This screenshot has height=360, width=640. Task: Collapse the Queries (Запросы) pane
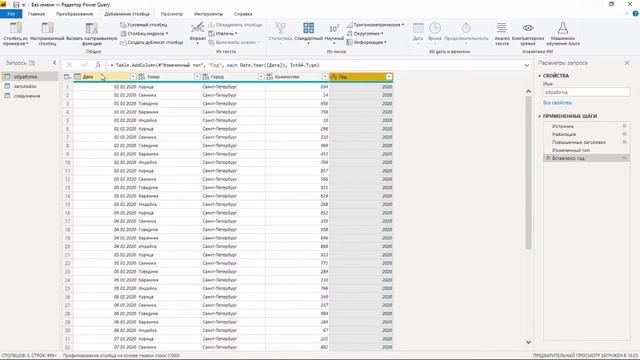55,62
